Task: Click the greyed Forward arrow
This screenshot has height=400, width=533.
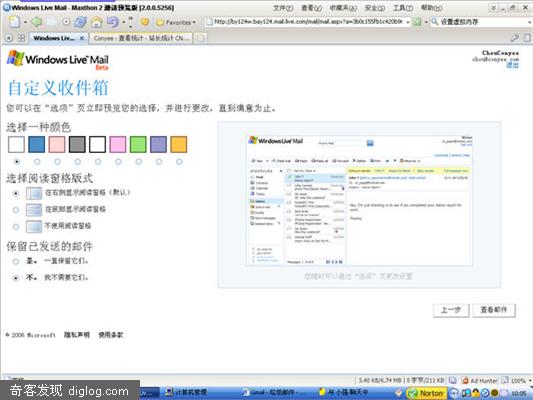Action: click(52, 22)
